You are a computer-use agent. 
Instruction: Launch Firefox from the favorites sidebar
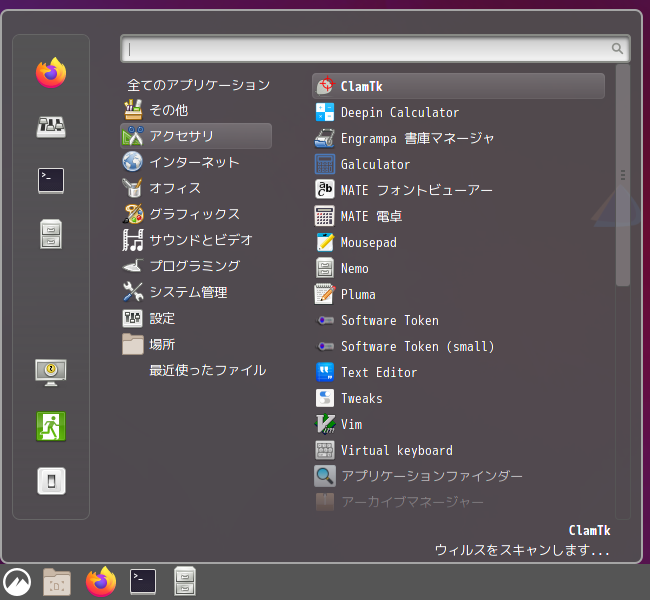click(51, 73)
